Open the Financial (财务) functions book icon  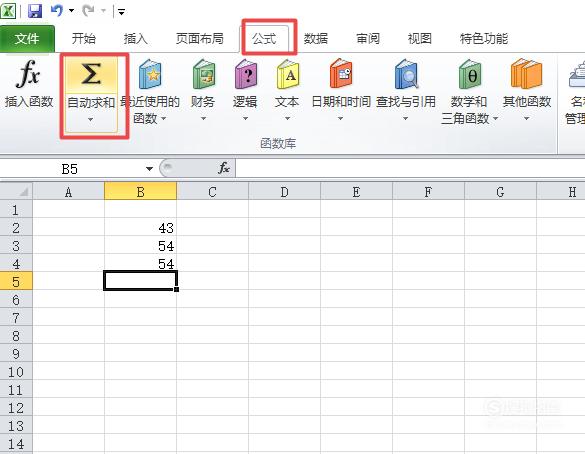[x=204, y=75]
